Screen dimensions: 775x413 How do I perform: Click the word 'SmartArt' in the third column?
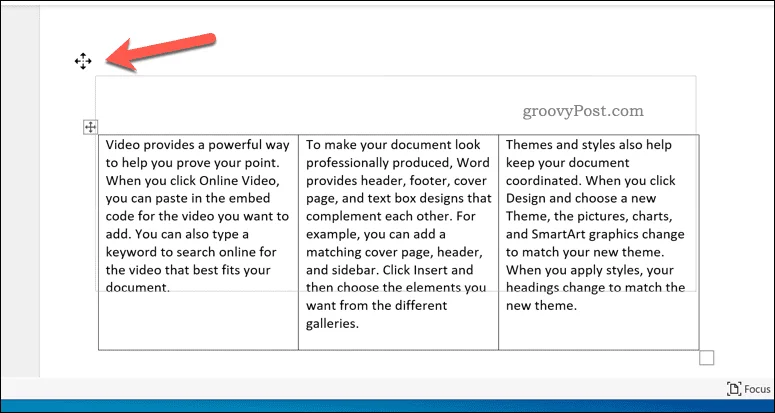550,234
